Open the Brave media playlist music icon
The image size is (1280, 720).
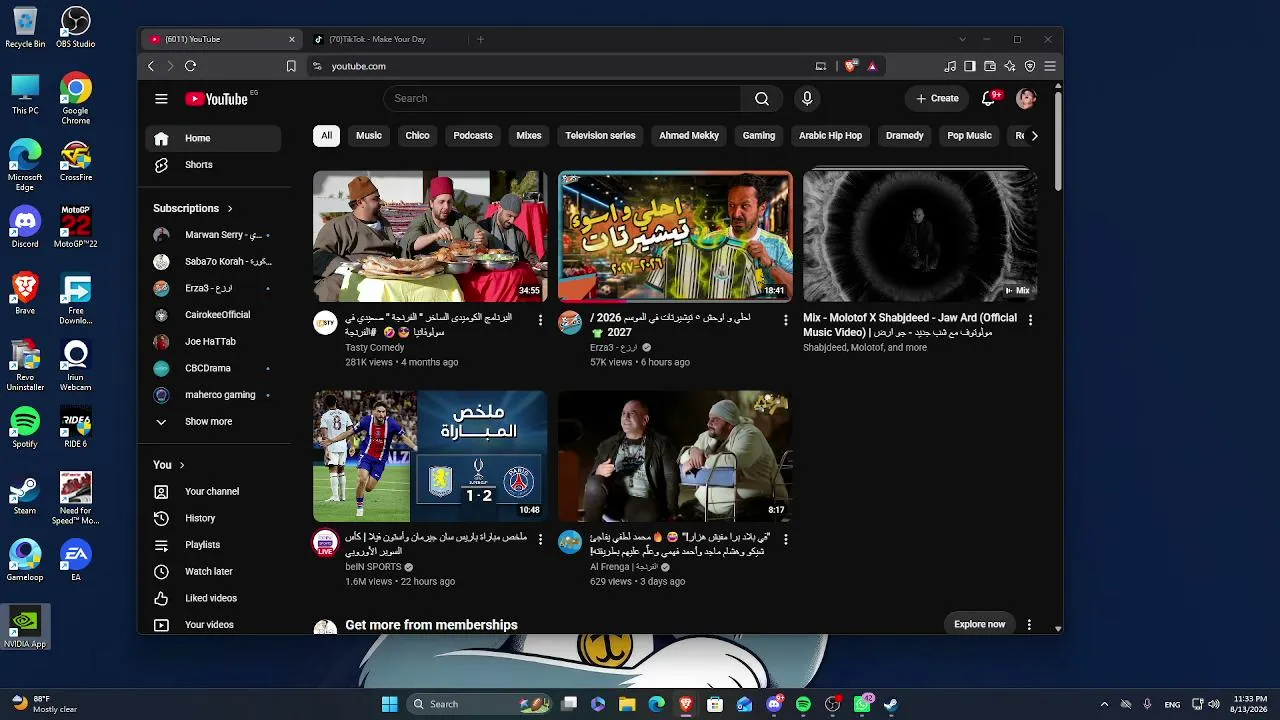point(950,66)
